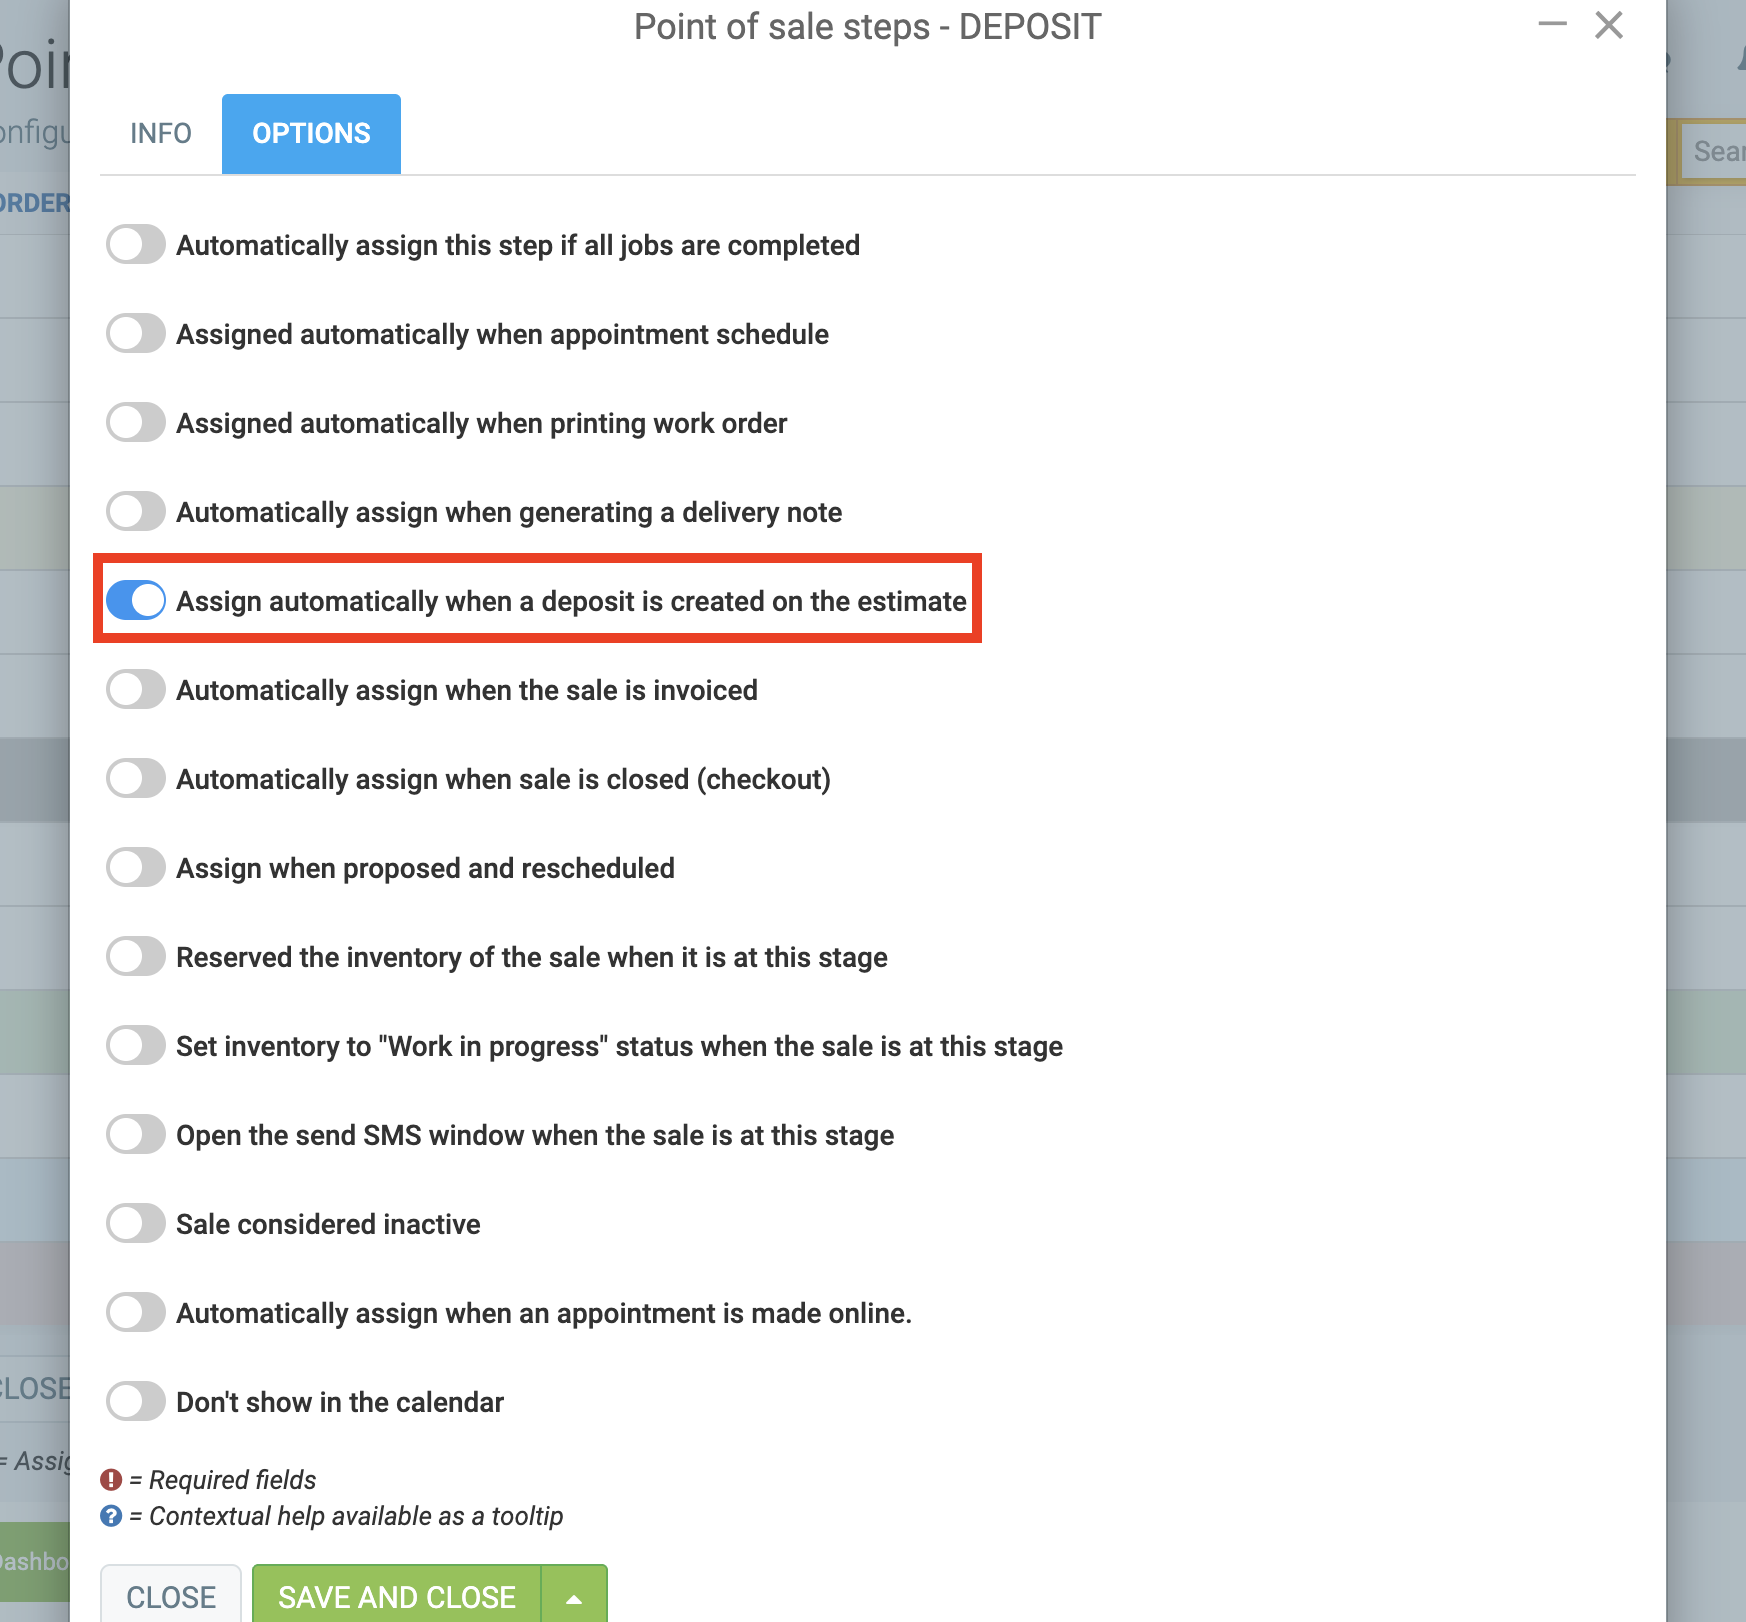Image resolution: width=1746 pixels, height=1622 pixels.
Task: Turn on assign when printing work order
Action: (x=136, y=422)
